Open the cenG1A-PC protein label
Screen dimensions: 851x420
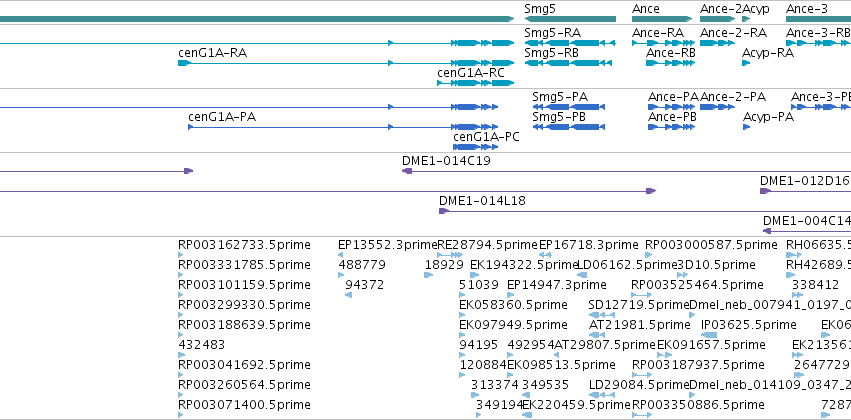point(486,137)
